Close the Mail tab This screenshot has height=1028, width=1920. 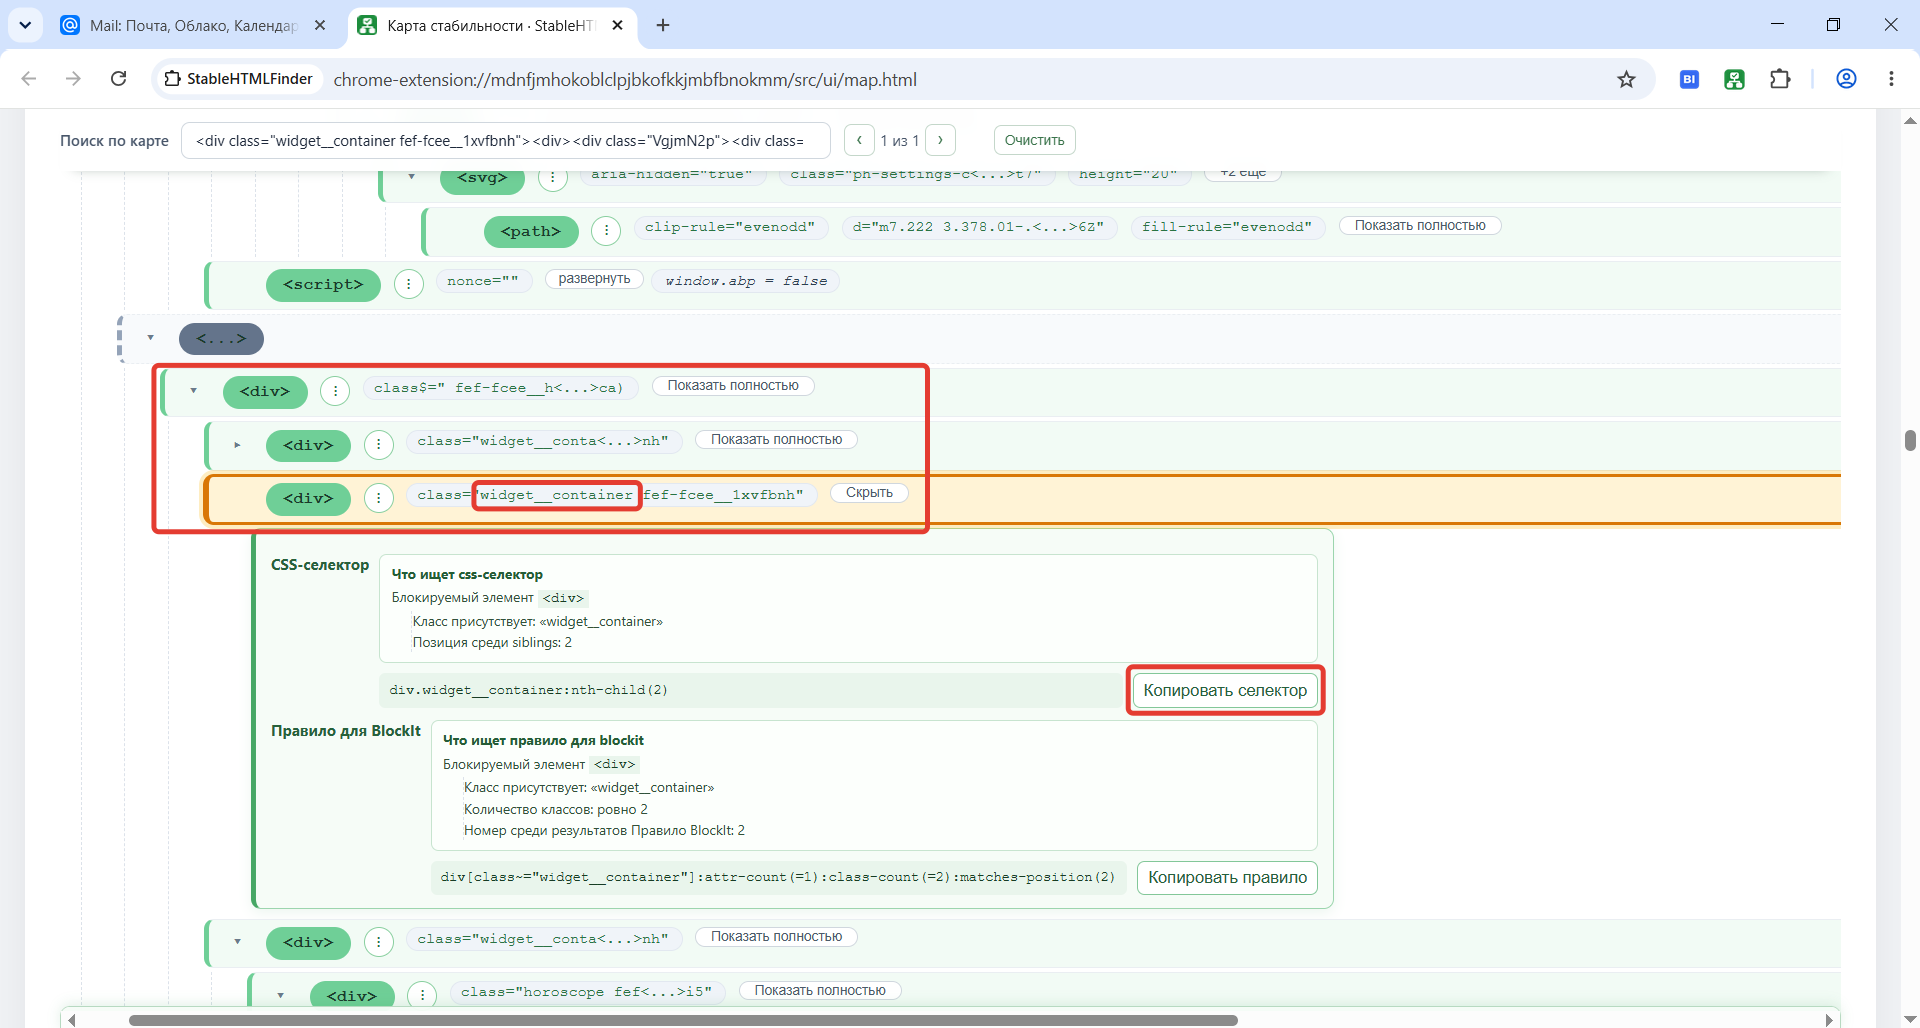pyautogui.click(x=320, y=25)
